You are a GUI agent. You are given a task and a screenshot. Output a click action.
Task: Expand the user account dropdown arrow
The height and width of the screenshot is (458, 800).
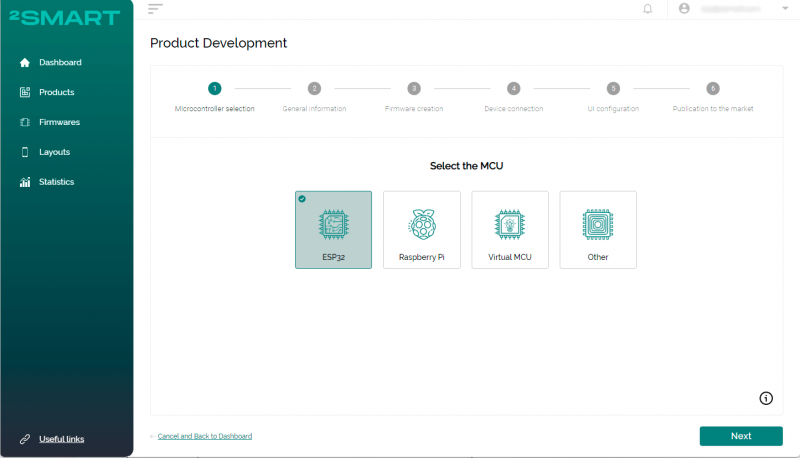784,8
